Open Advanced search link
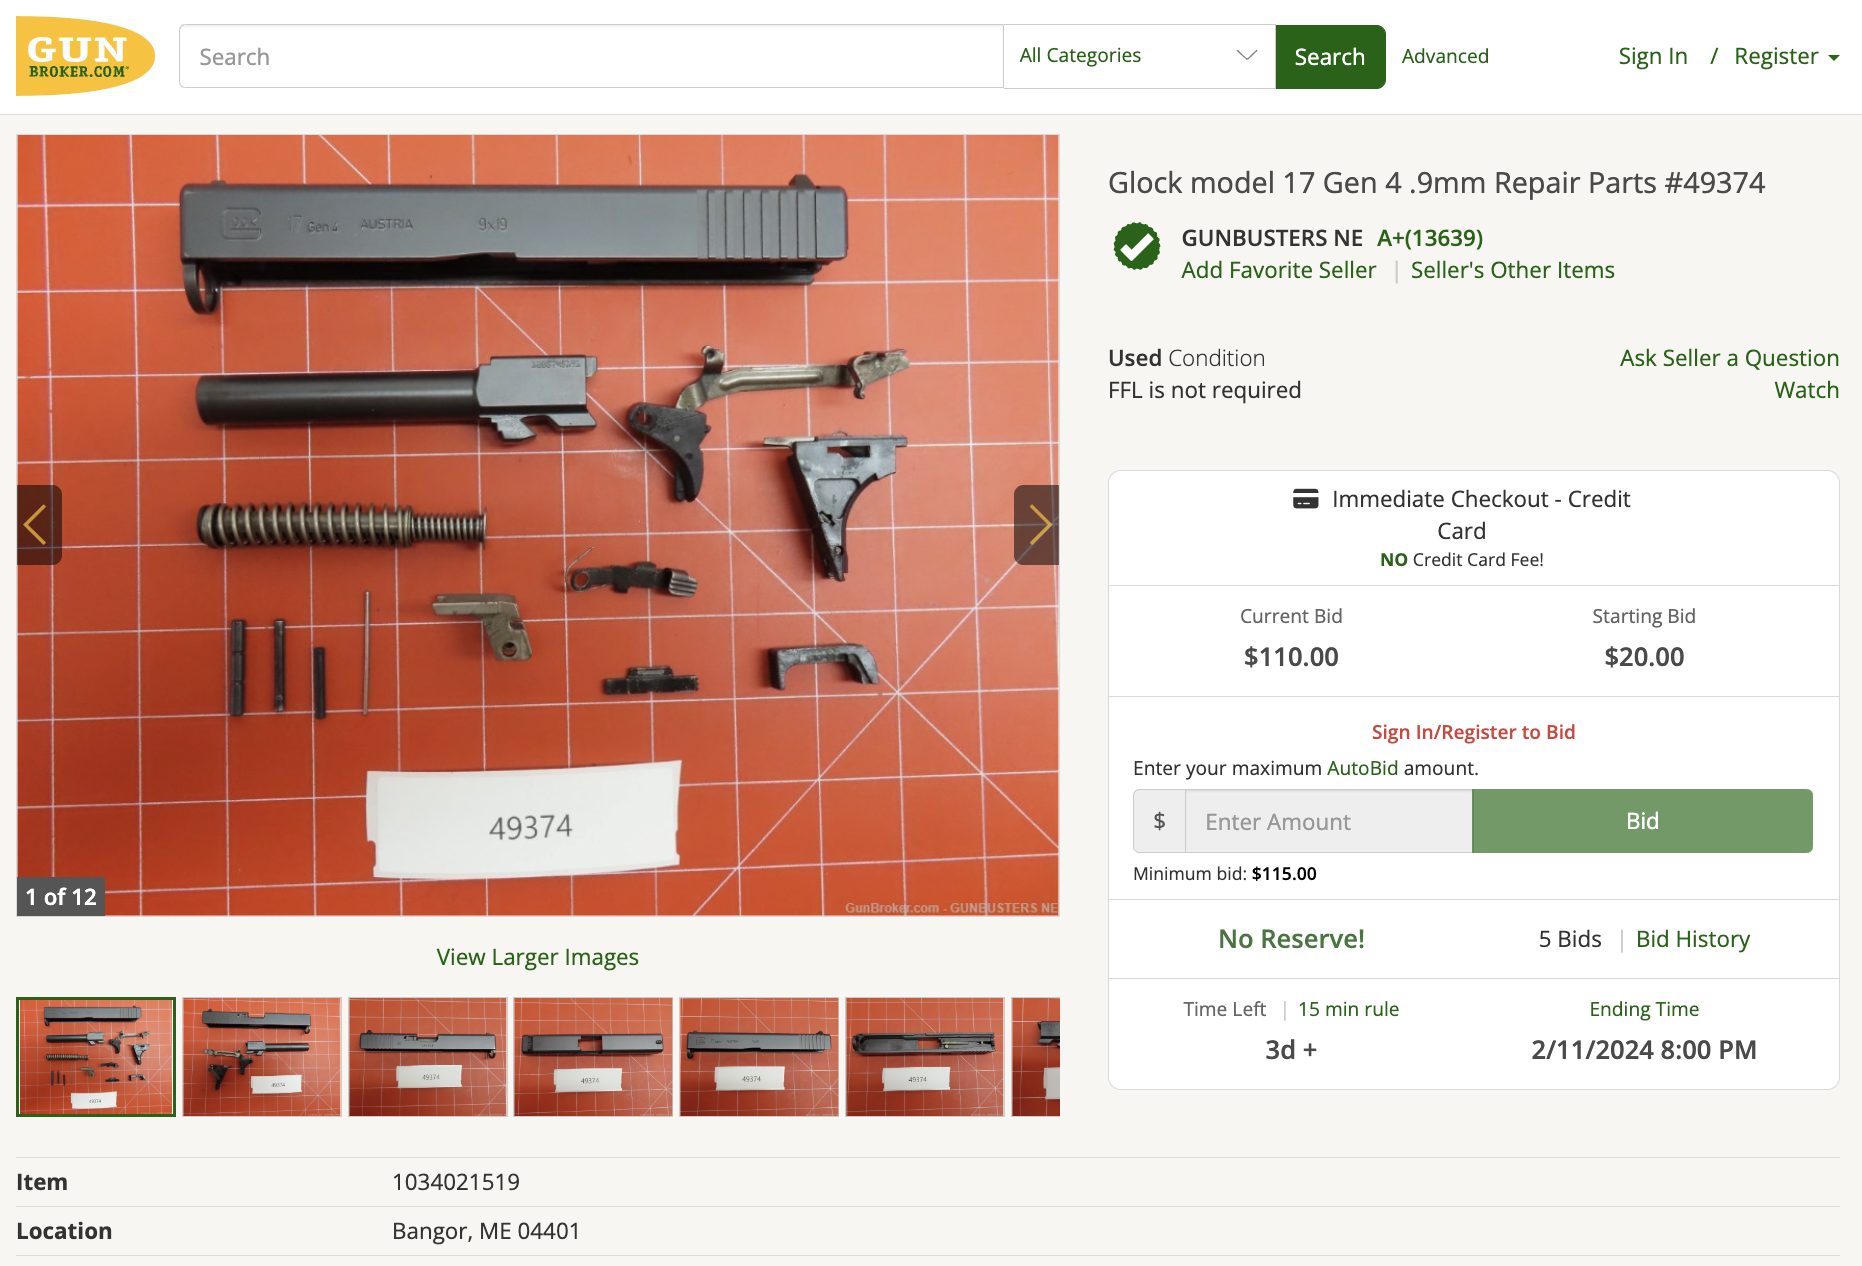 coord(1445,56)
